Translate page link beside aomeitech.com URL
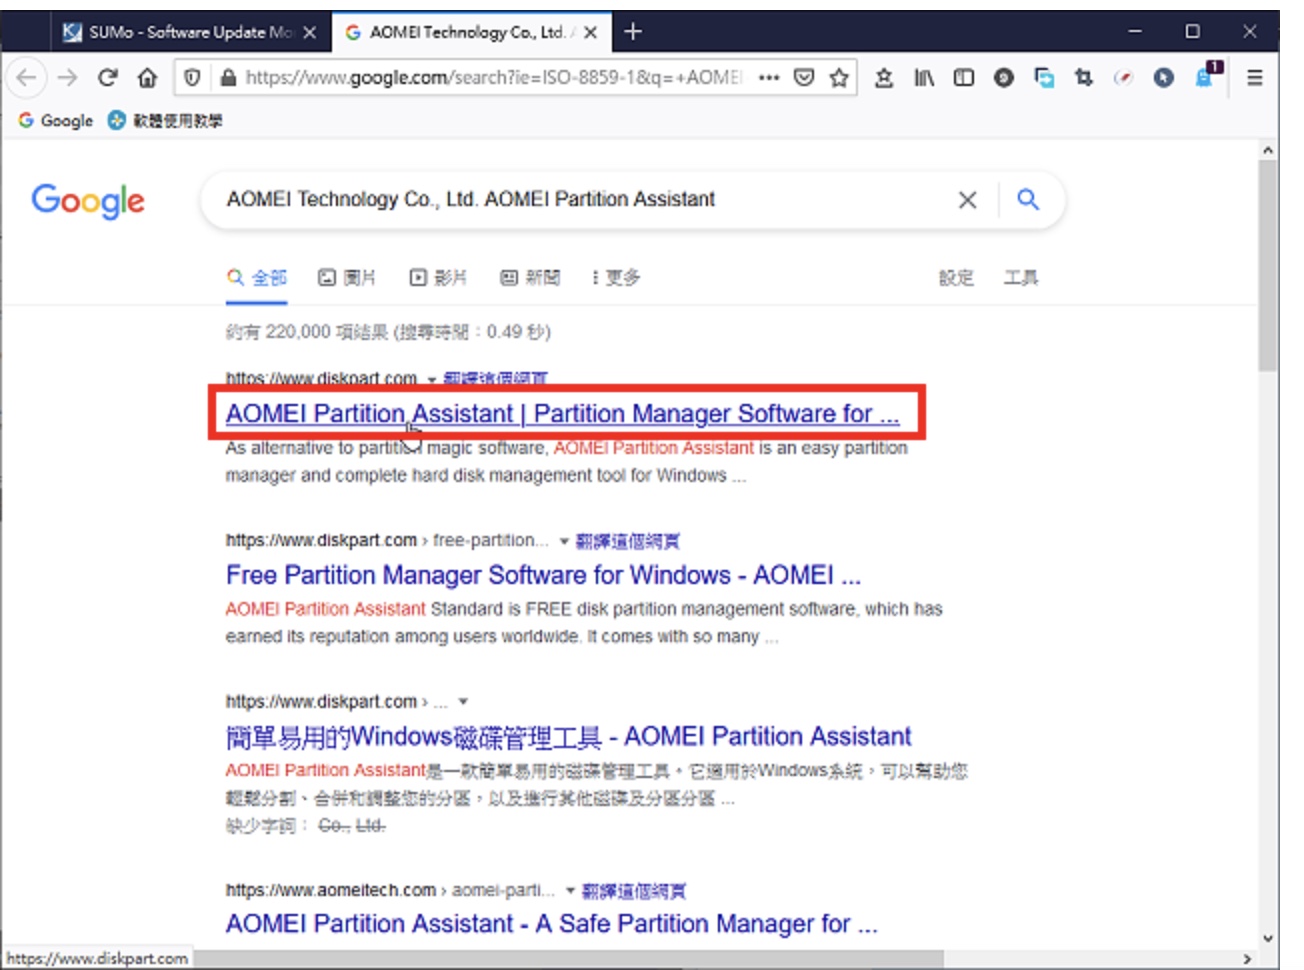 [634, 891]
